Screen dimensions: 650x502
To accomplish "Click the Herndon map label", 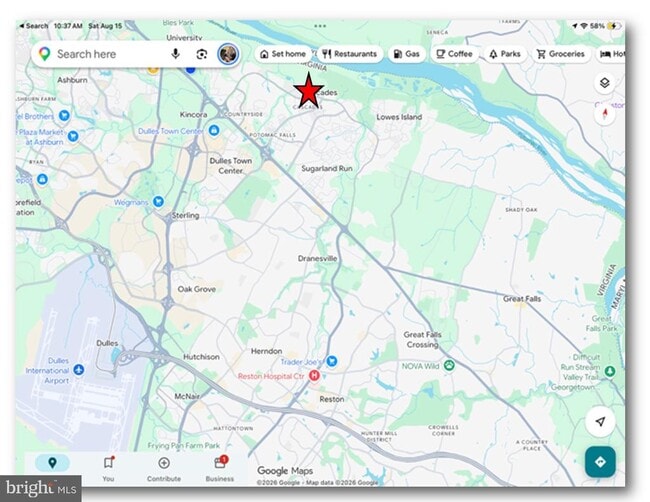I will [x=267, y=351].
